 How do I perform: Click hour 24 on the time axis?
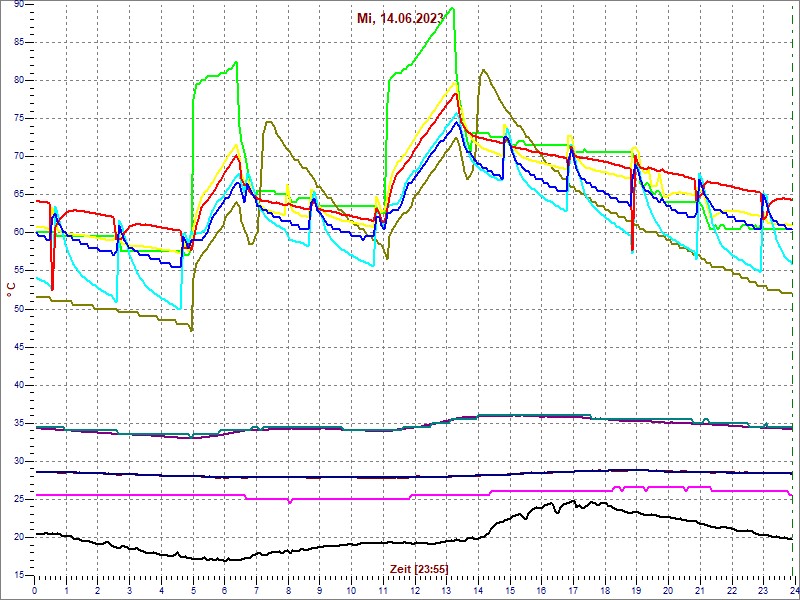(x=794, y=590)
